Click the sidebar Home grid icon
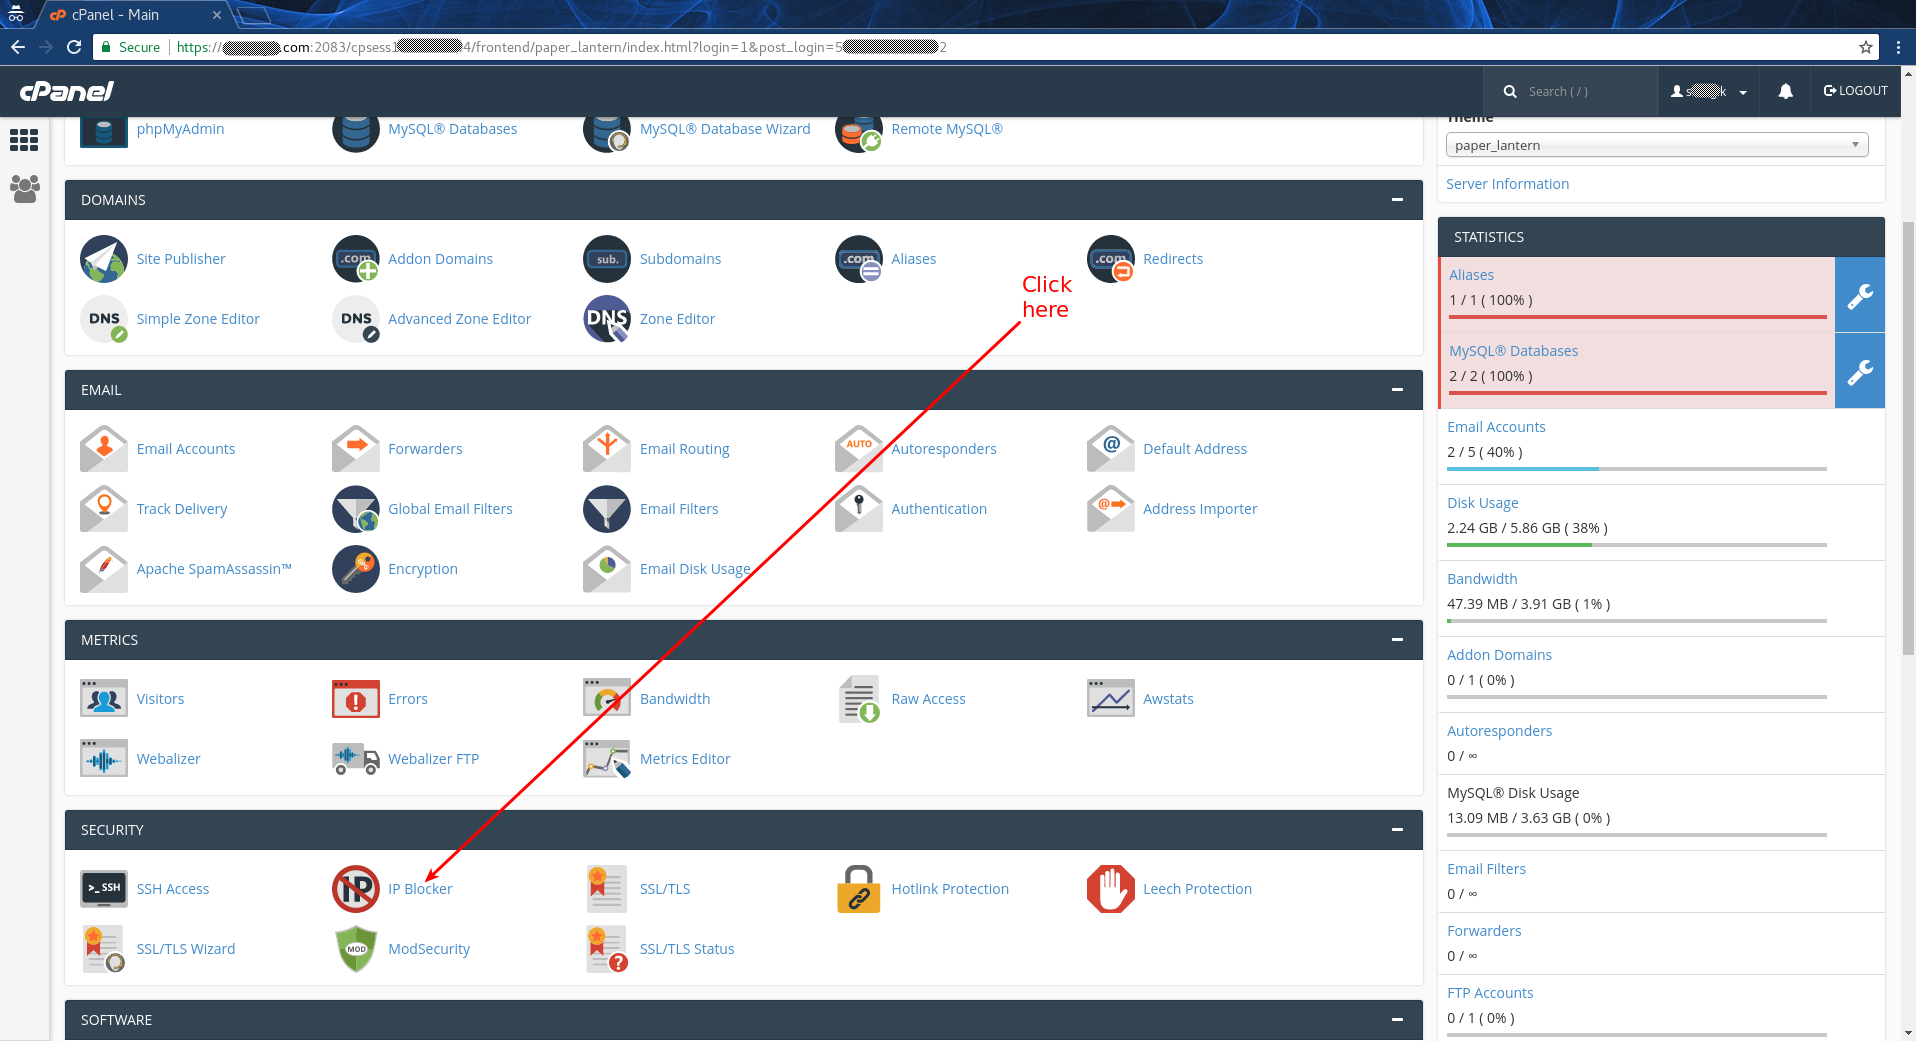 click(24, 140)
